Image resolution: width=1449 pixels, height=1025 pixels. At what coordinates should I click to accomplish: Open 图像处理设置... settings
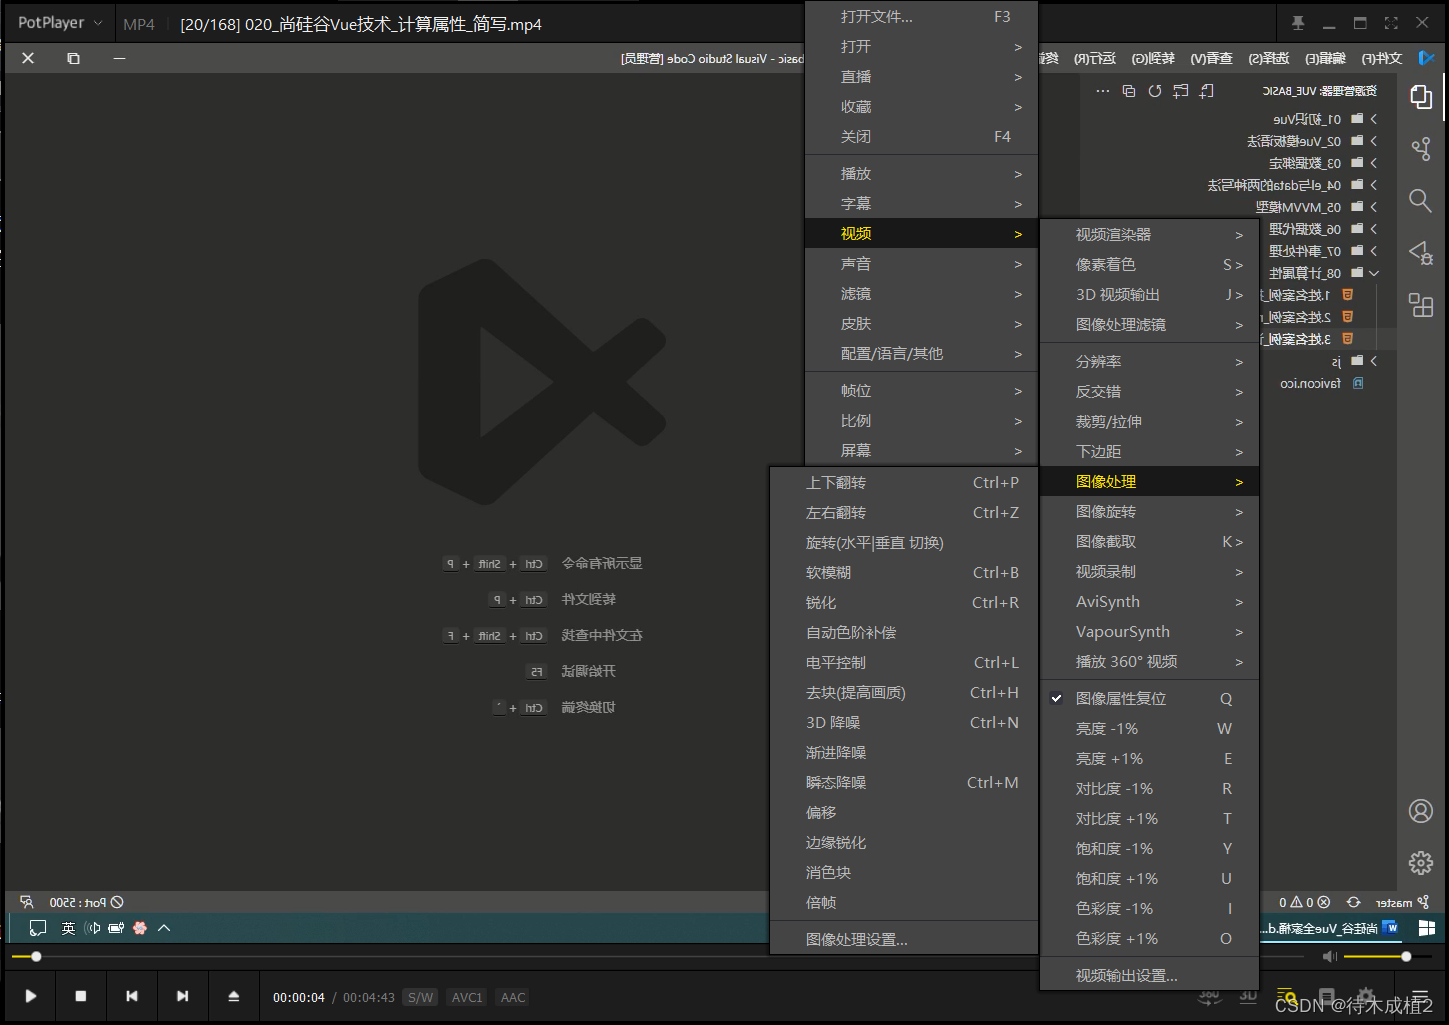coord(904,940)
